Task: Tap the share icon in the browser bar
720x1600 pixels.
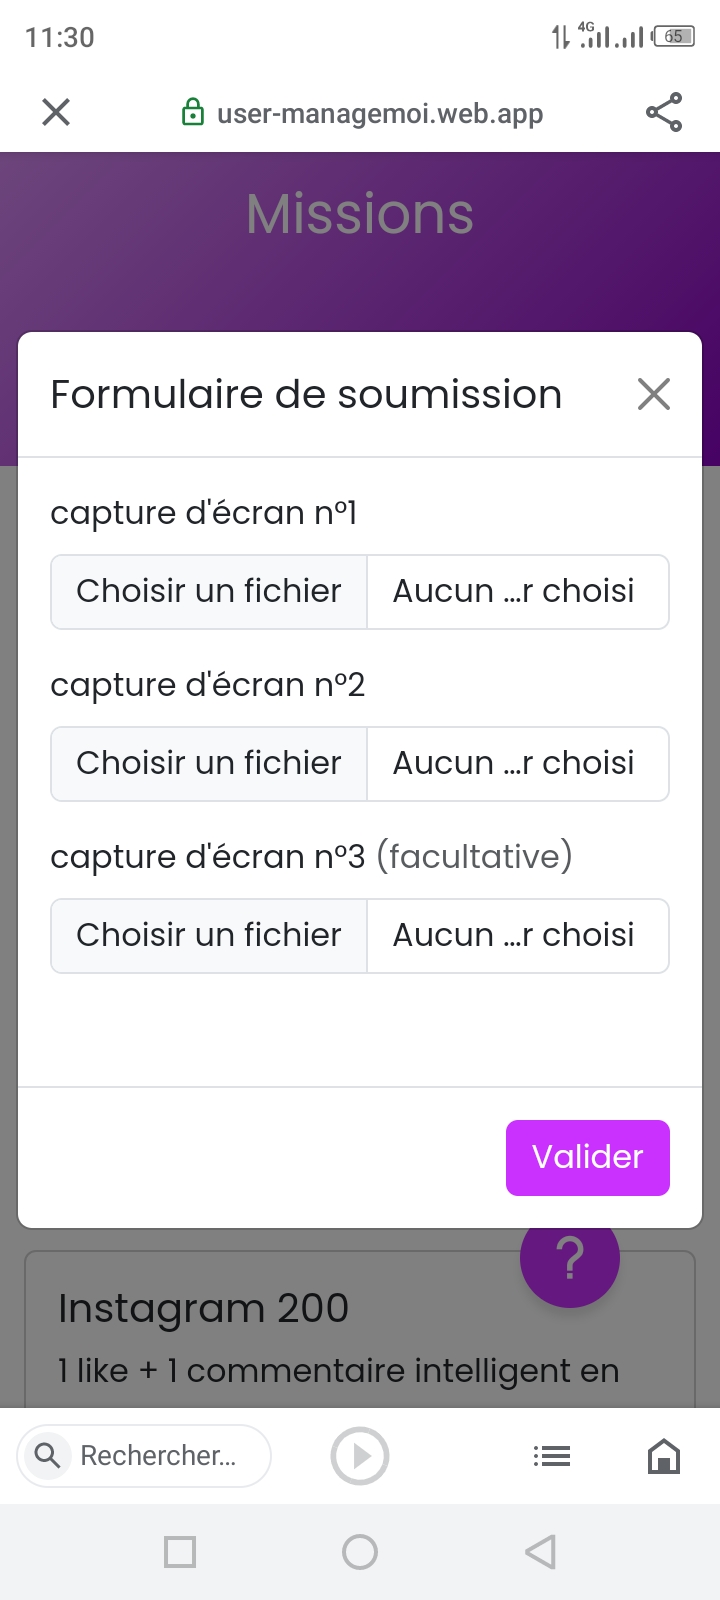Action: pyautogui.click(x=663, y=112)
